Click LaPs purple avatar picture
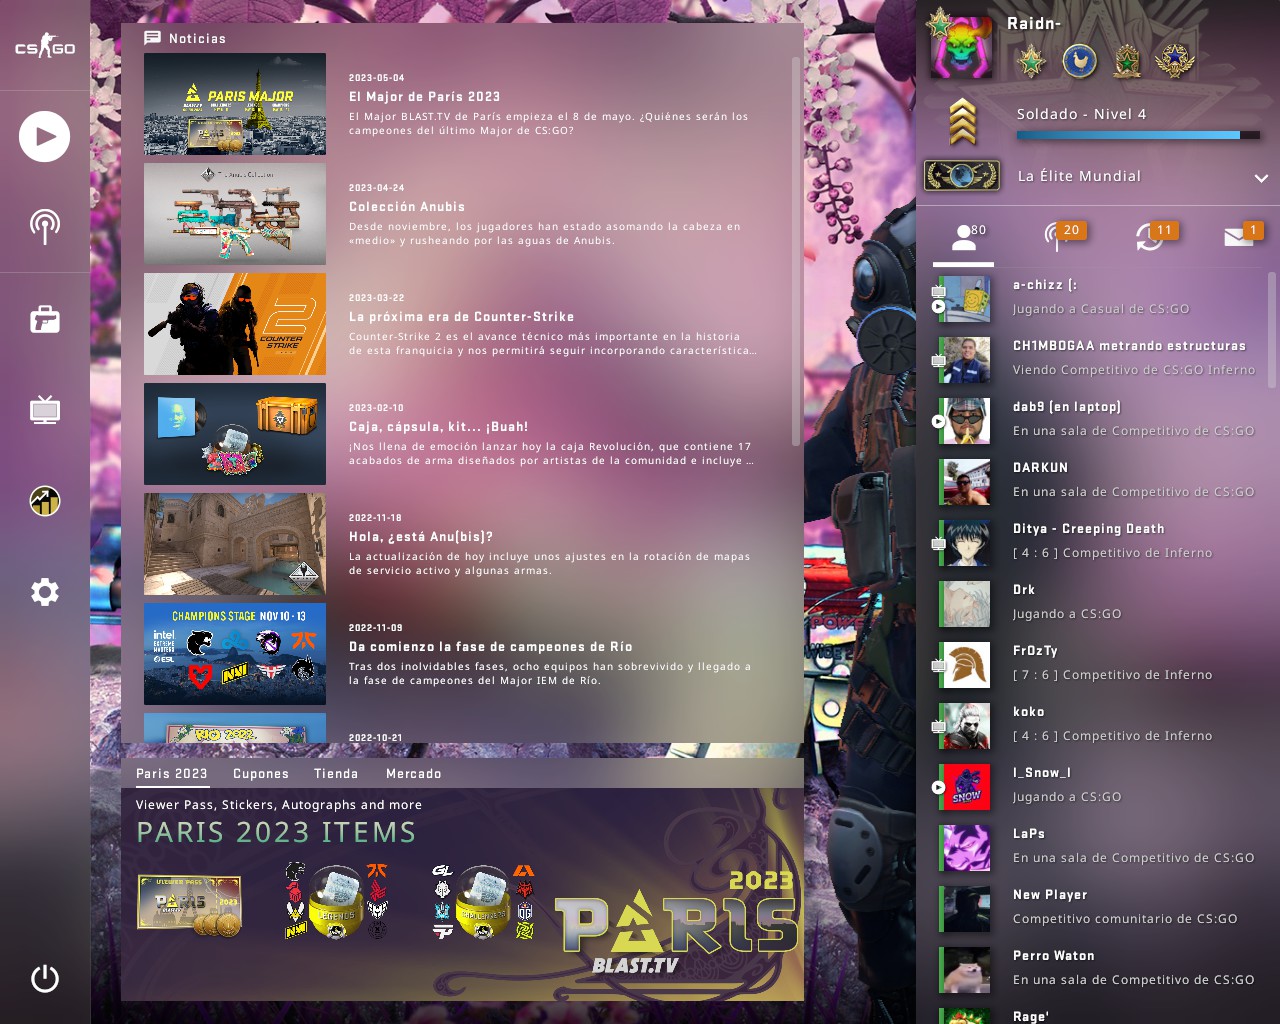This screenshot has width=1280, height=1024. click(x=966, y=848)
